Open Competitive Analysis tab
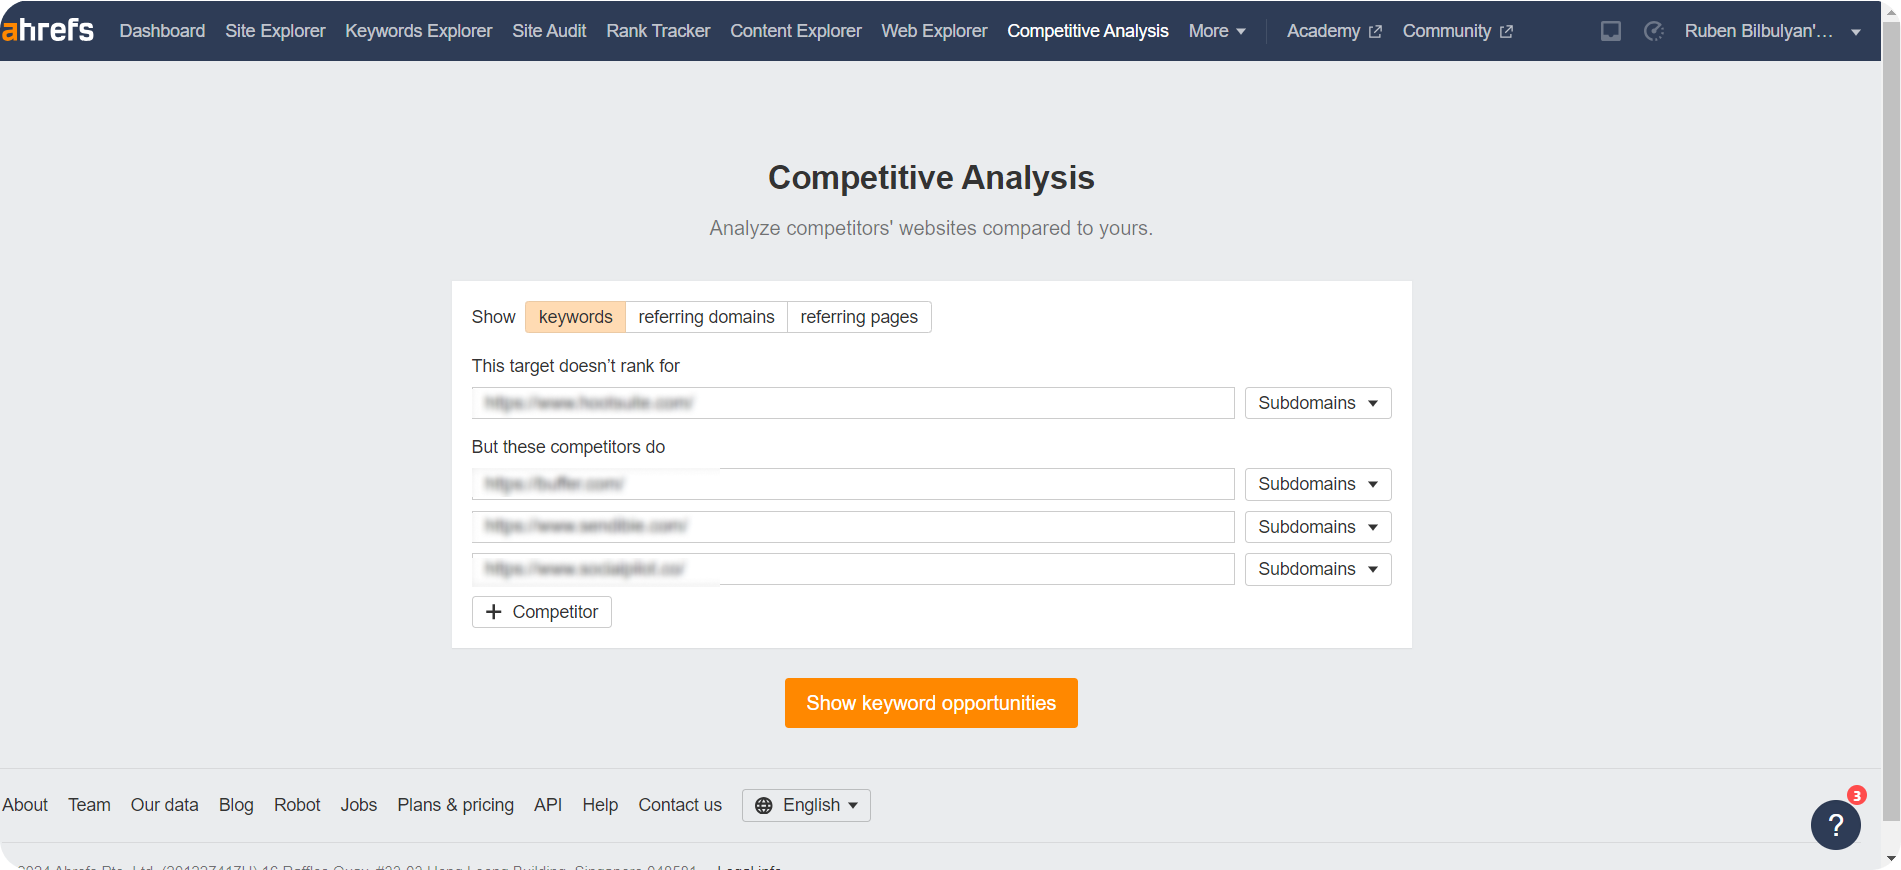This screenshot has width=1901, height=870. [x=1088, y=31]
